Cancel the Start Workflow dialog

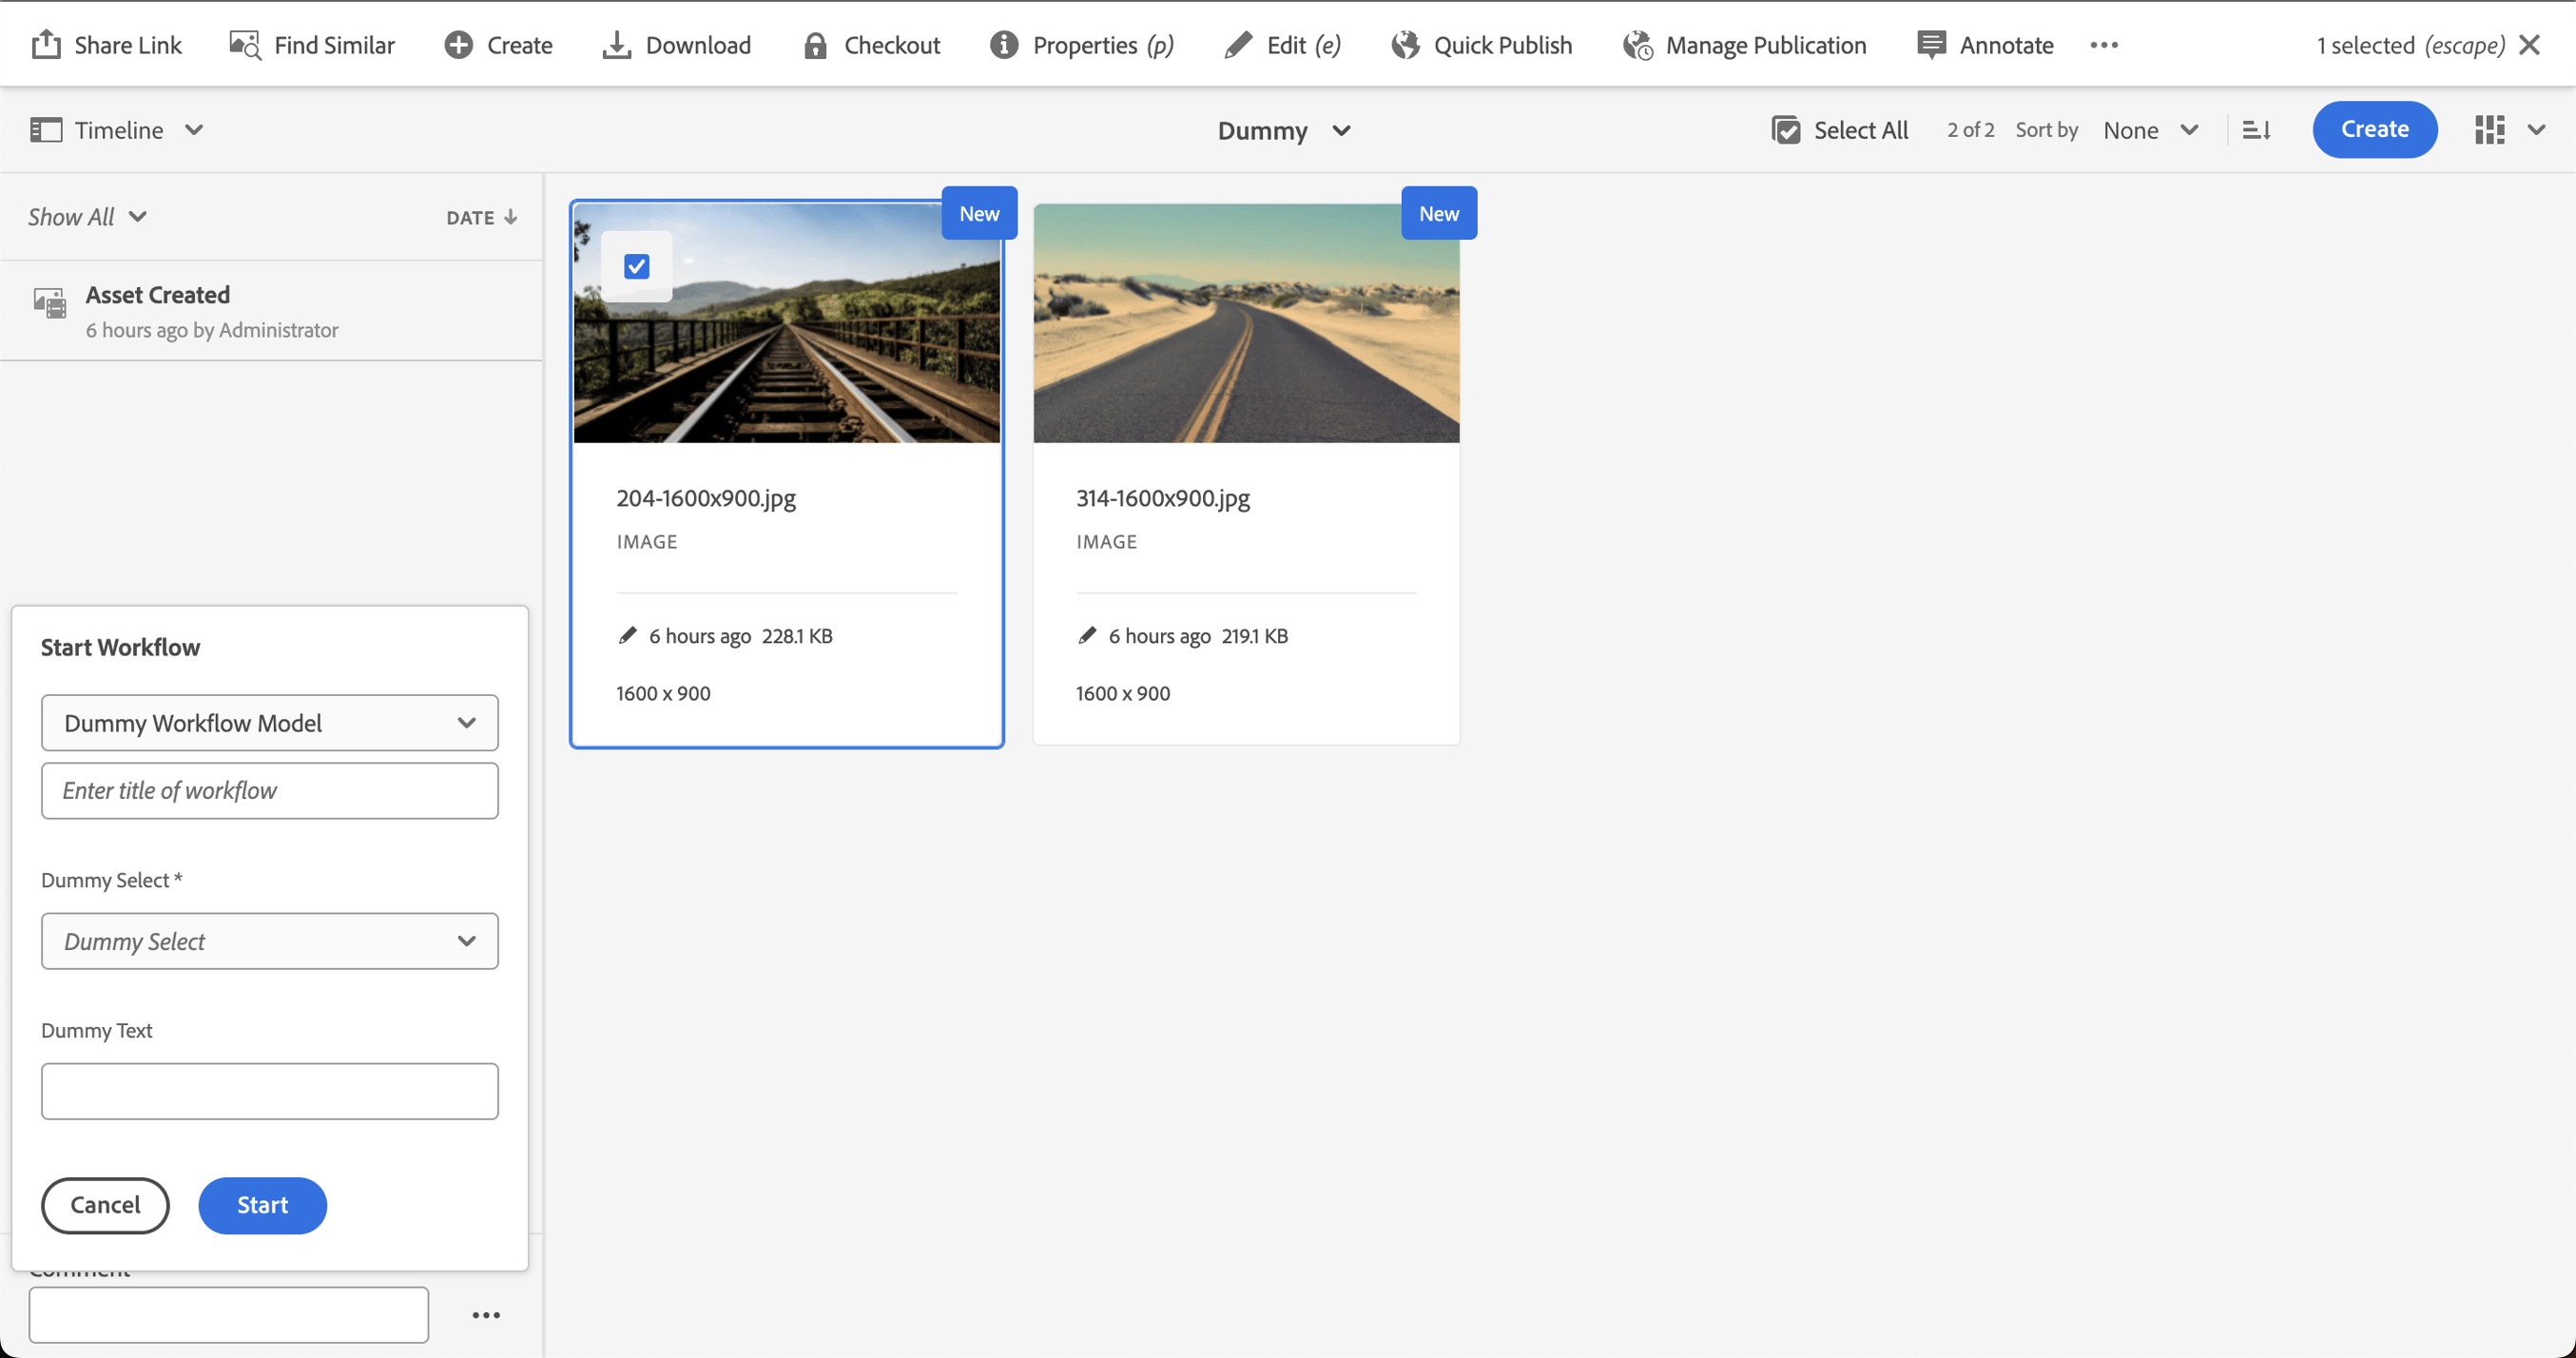click(x=105, y=1205)
